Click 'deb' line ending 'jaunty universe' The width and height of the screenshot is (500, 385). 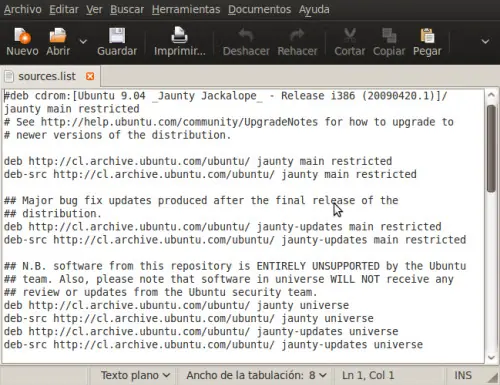coord(176,305)
